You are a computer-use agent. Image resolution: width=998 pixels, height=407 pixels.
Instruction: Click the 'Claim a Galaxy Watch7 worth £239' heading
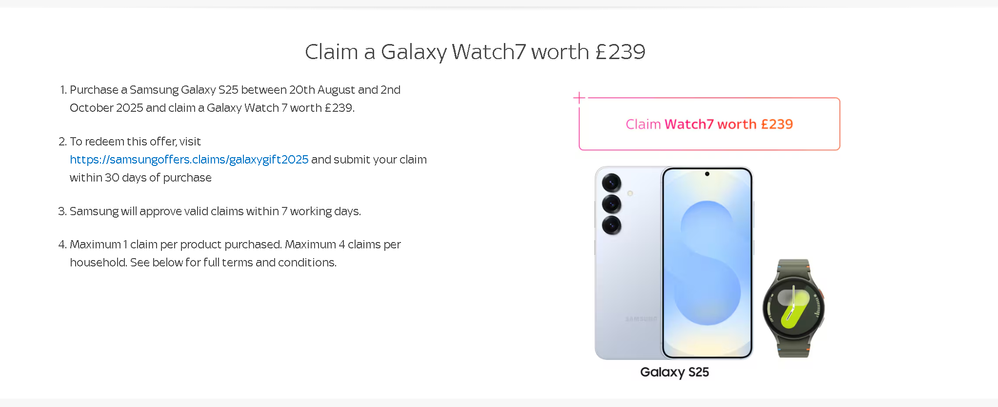click(x=475, y=51)
